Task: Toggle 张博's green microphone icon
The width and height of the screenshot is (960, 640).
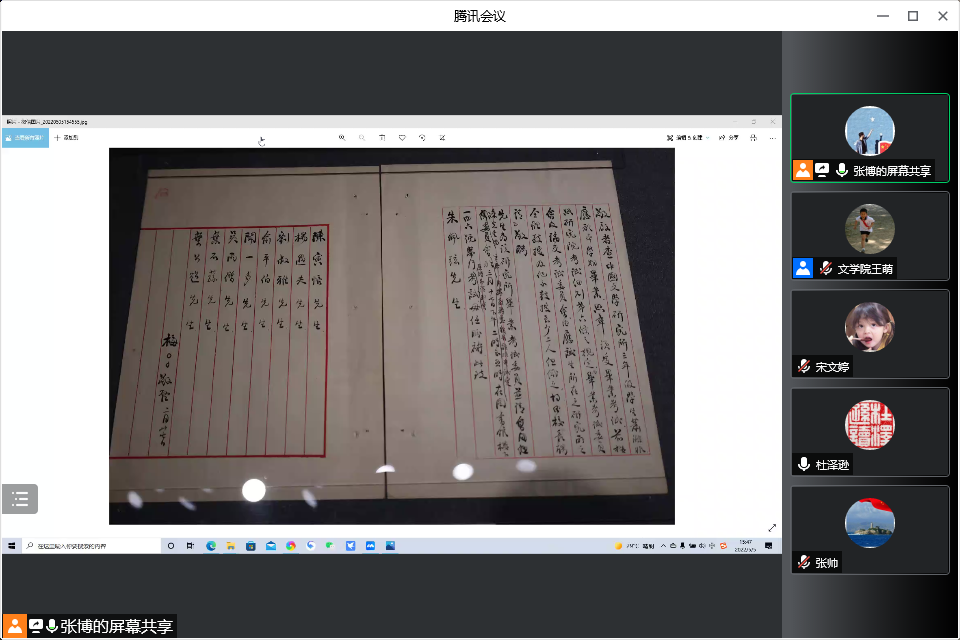Action: tap(842, 170)
